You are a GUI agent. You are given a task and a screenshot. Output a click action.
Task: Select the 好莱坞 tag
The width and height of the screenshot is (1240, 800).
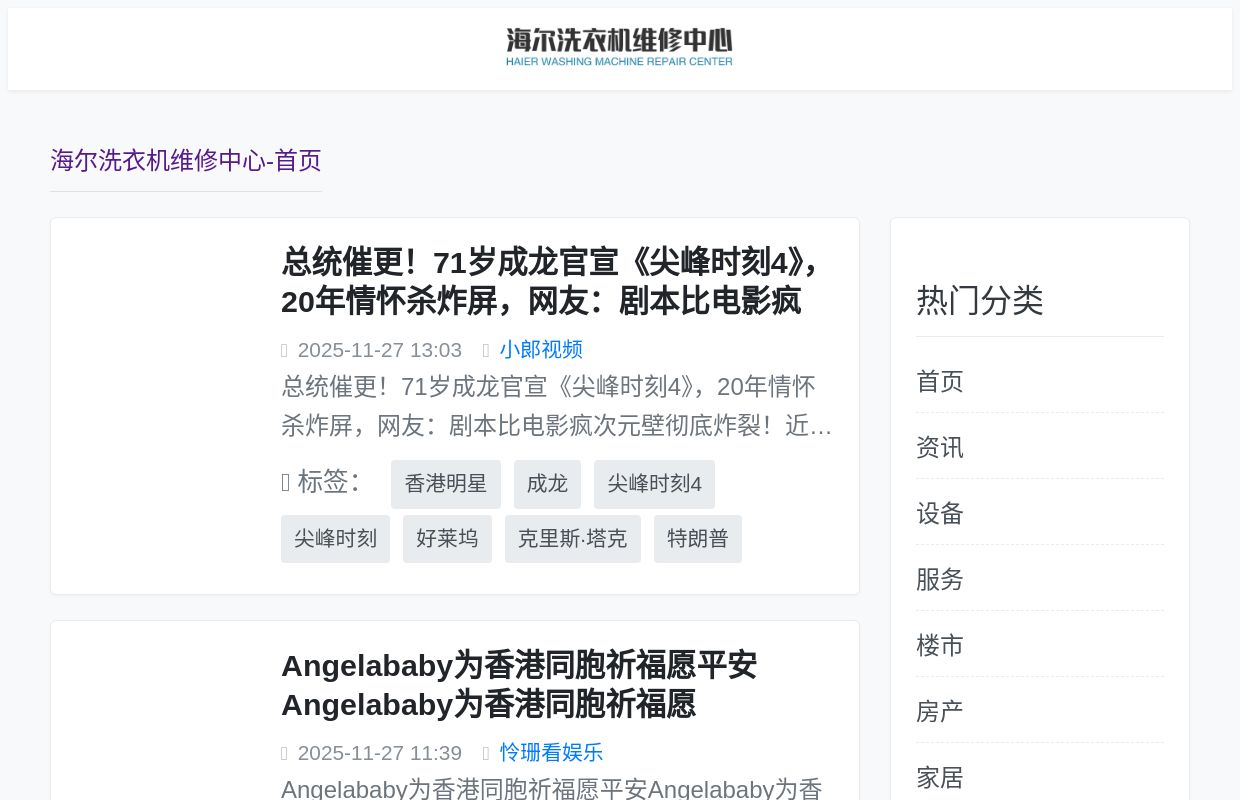(x=447, y=539)
